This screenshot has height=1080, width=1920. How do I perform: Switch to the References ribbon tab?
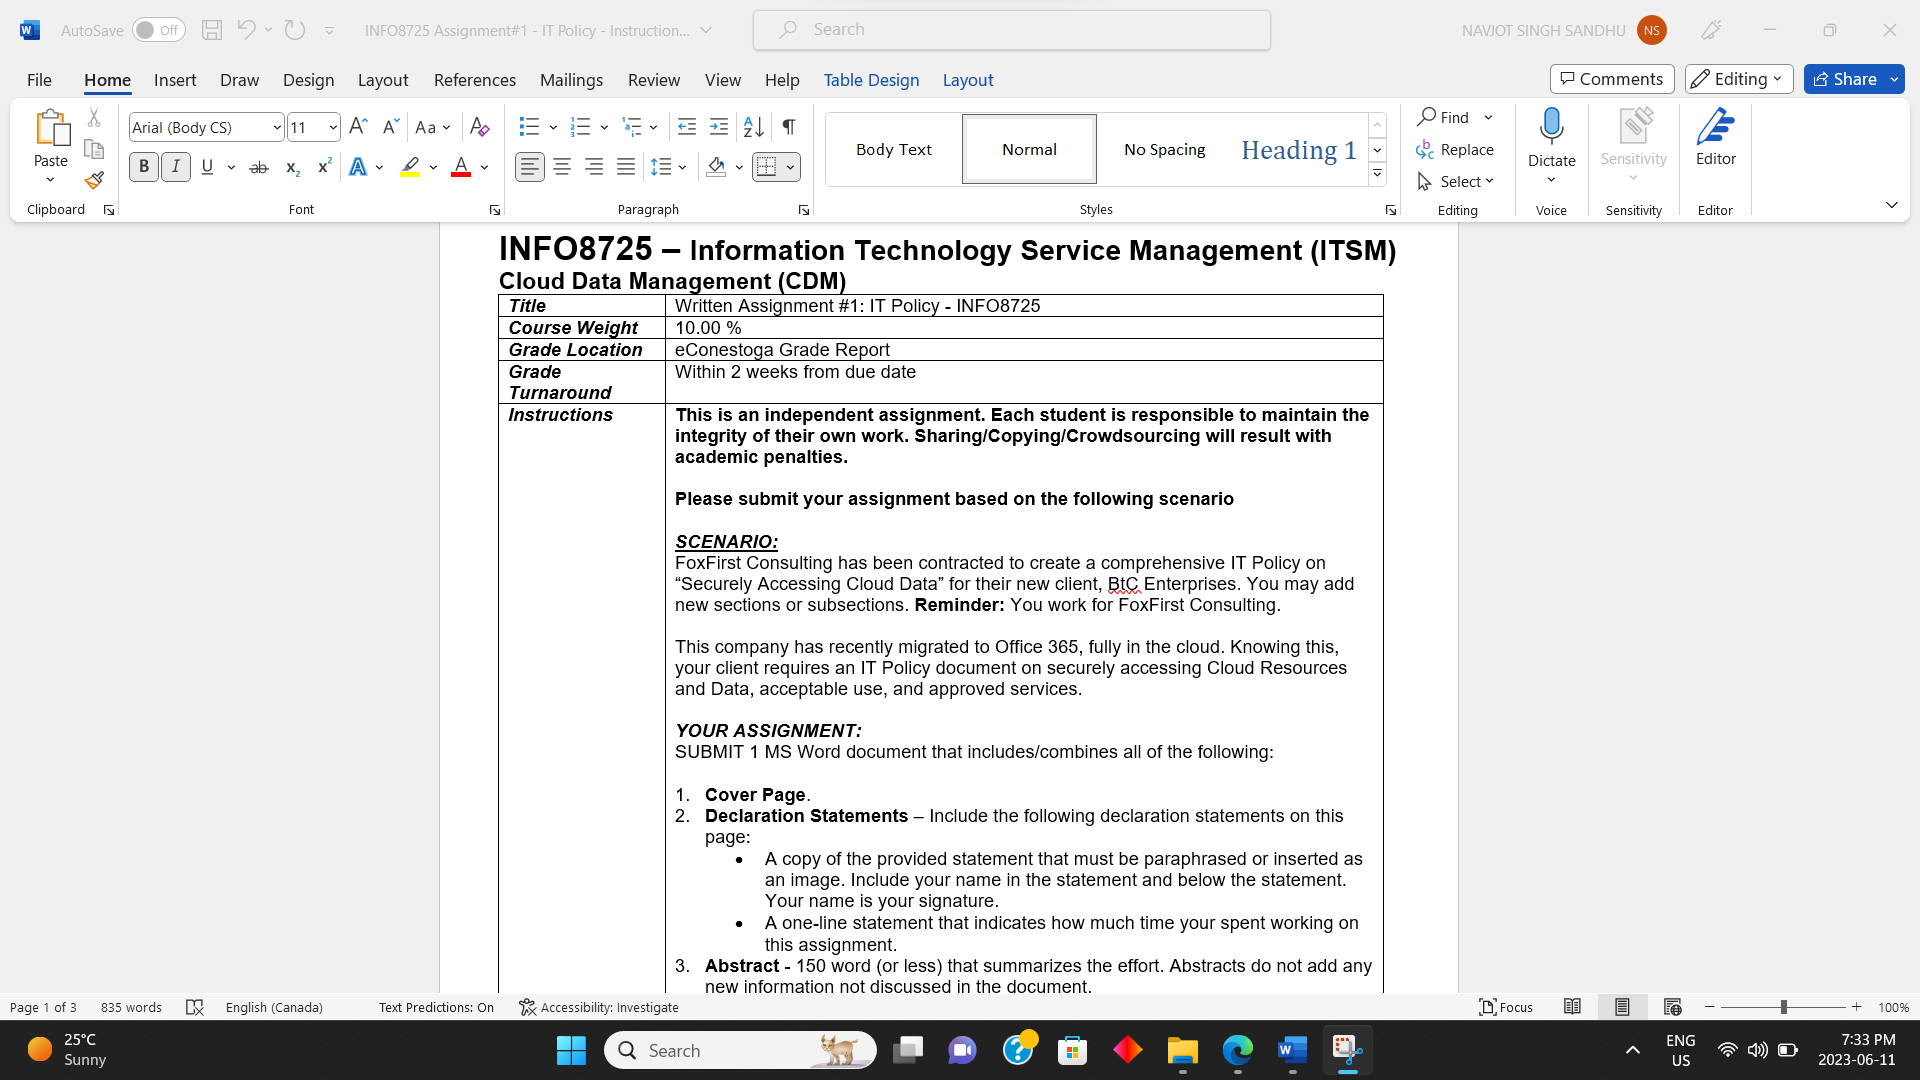coord(474,80)
